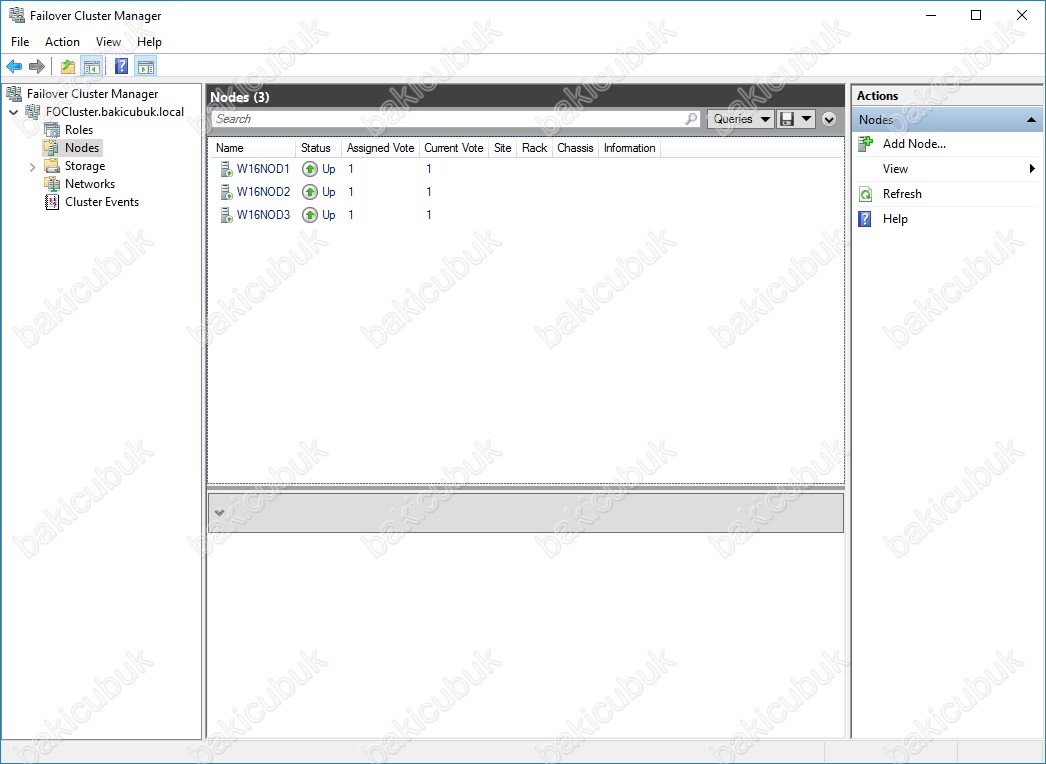This screenshot has width=1046, height=764.
Task: Click the FOCluster.bakicubuk.local cluster icon
Action: [x=33, y=111]
